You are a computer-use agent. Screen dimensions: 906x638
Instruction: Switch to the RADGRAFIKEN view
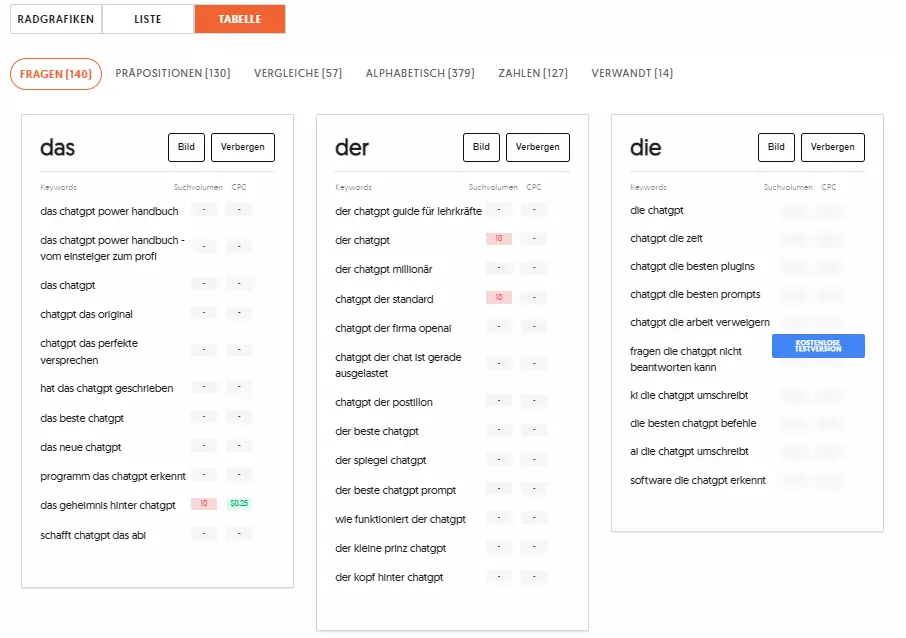pyautogui.click(x=55, y=18)
